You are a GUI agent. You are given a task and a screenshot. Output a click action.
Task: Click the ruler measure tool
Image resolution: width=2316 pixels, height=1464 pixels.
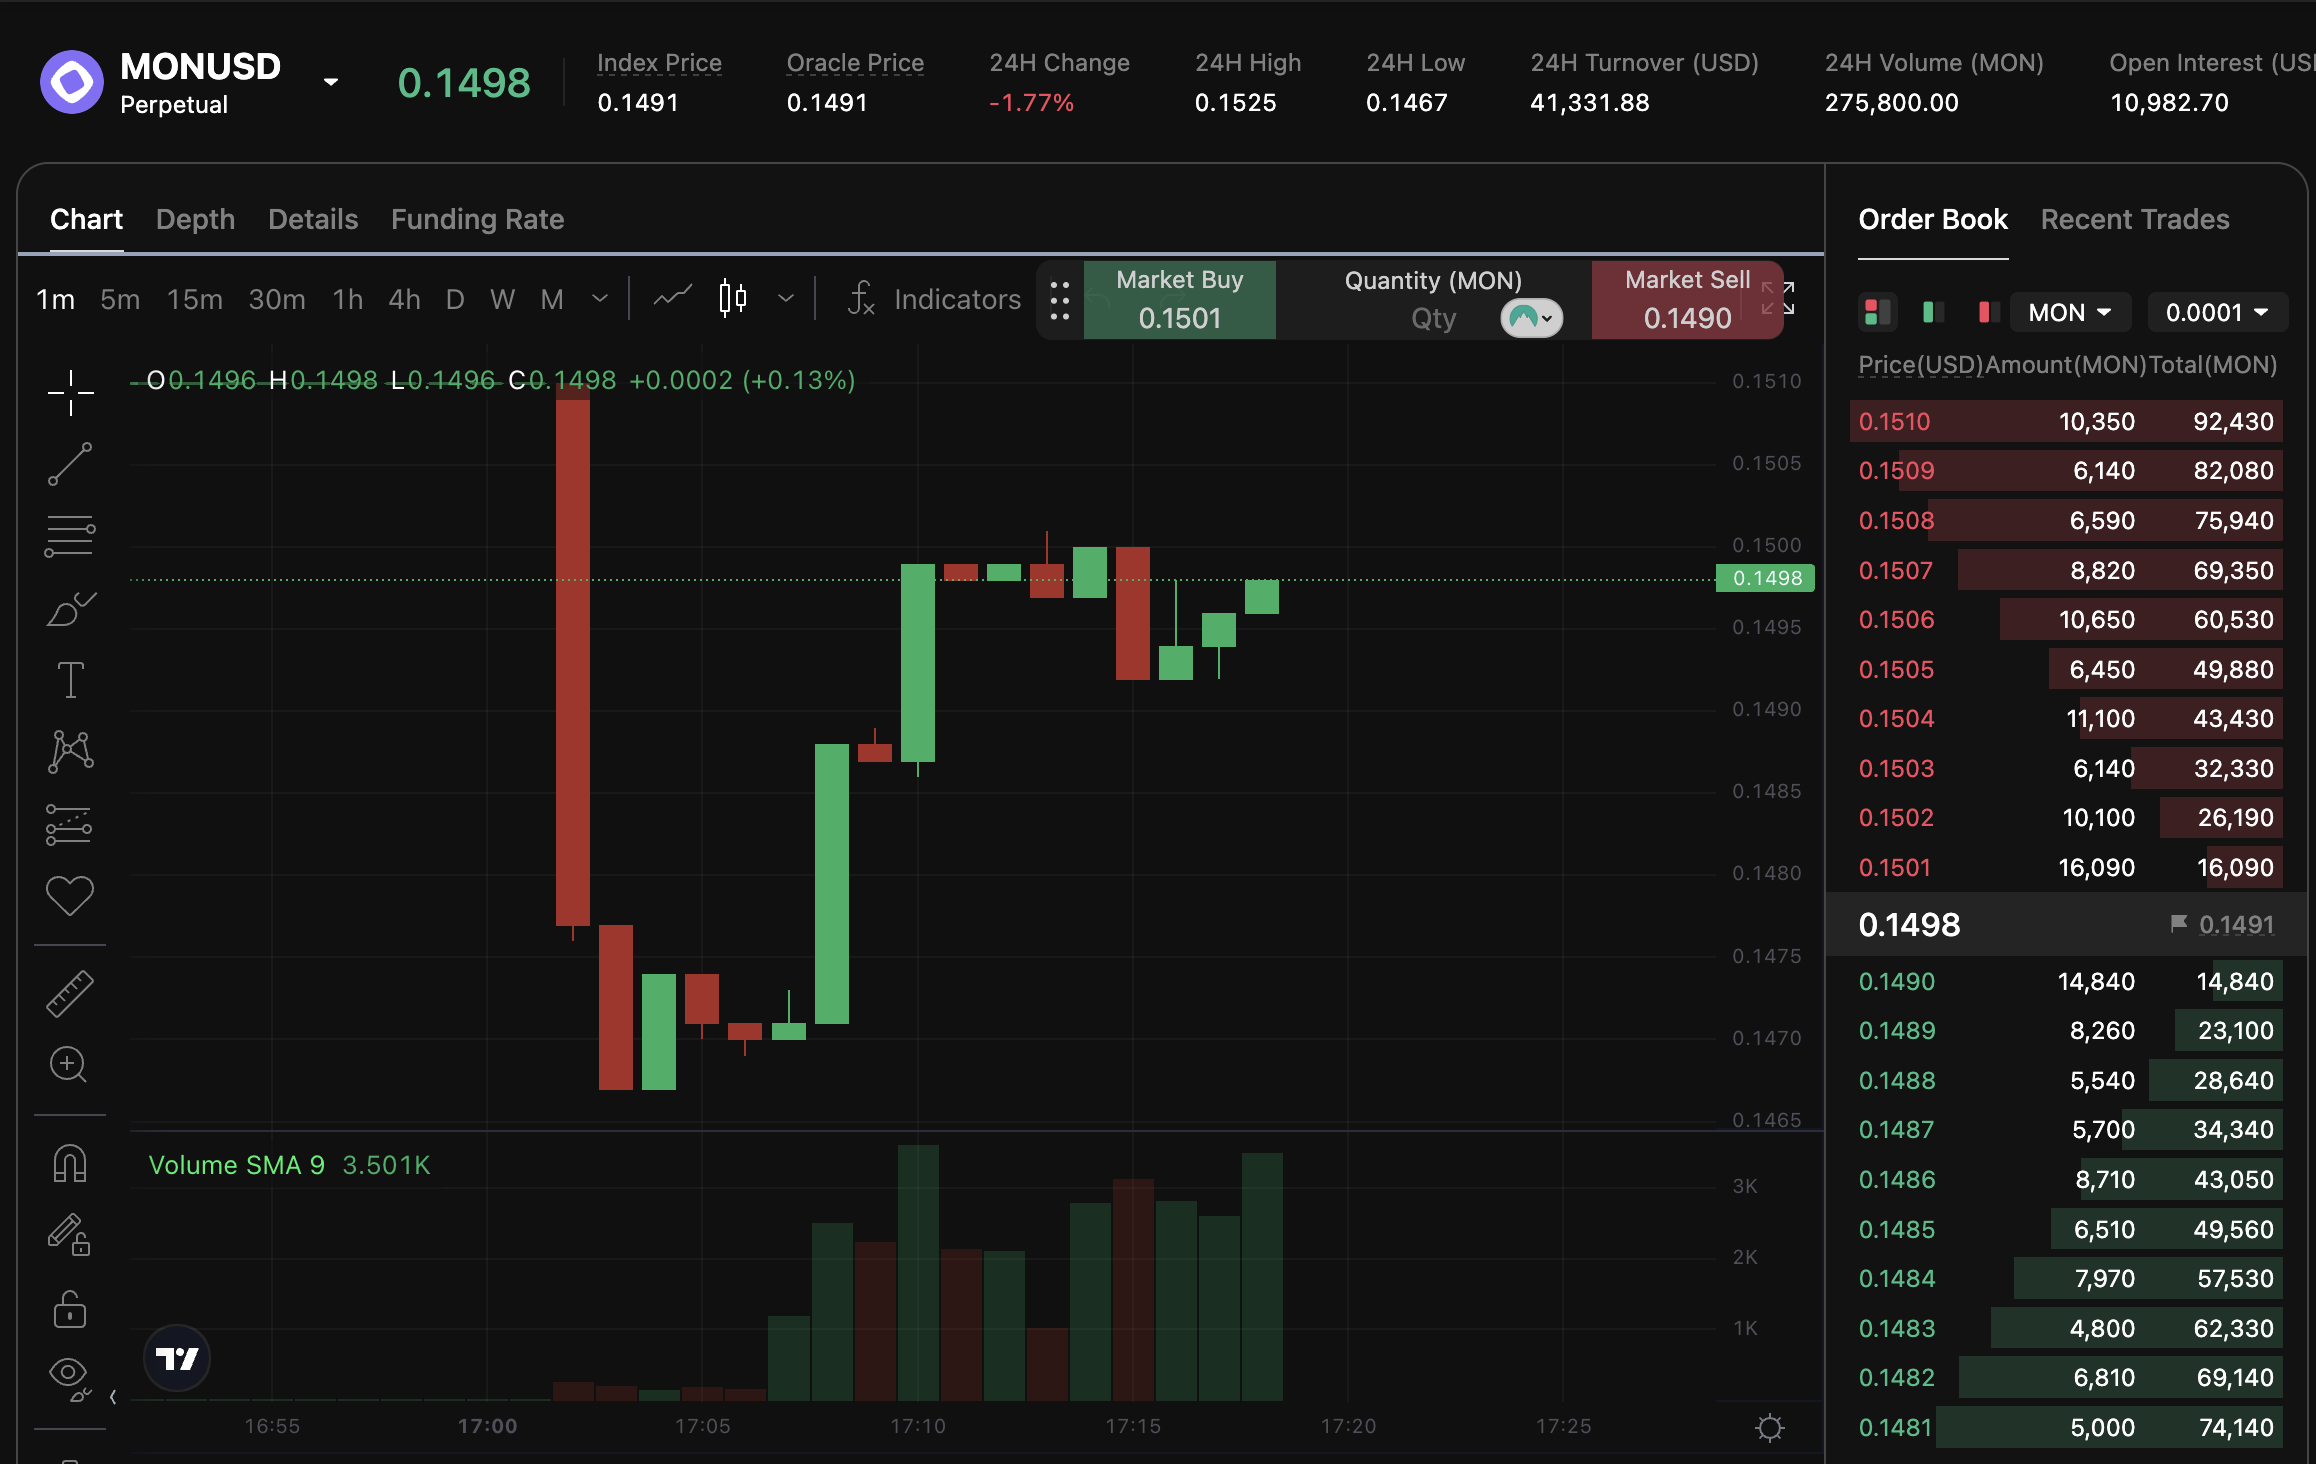click(70, 993)
